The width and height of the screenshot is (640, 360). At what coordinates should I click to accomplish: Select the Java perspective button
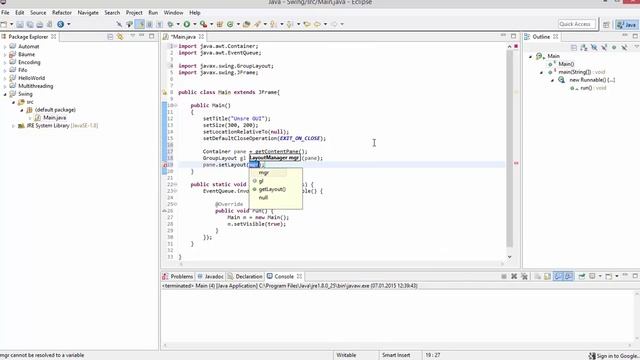(627, 24)
